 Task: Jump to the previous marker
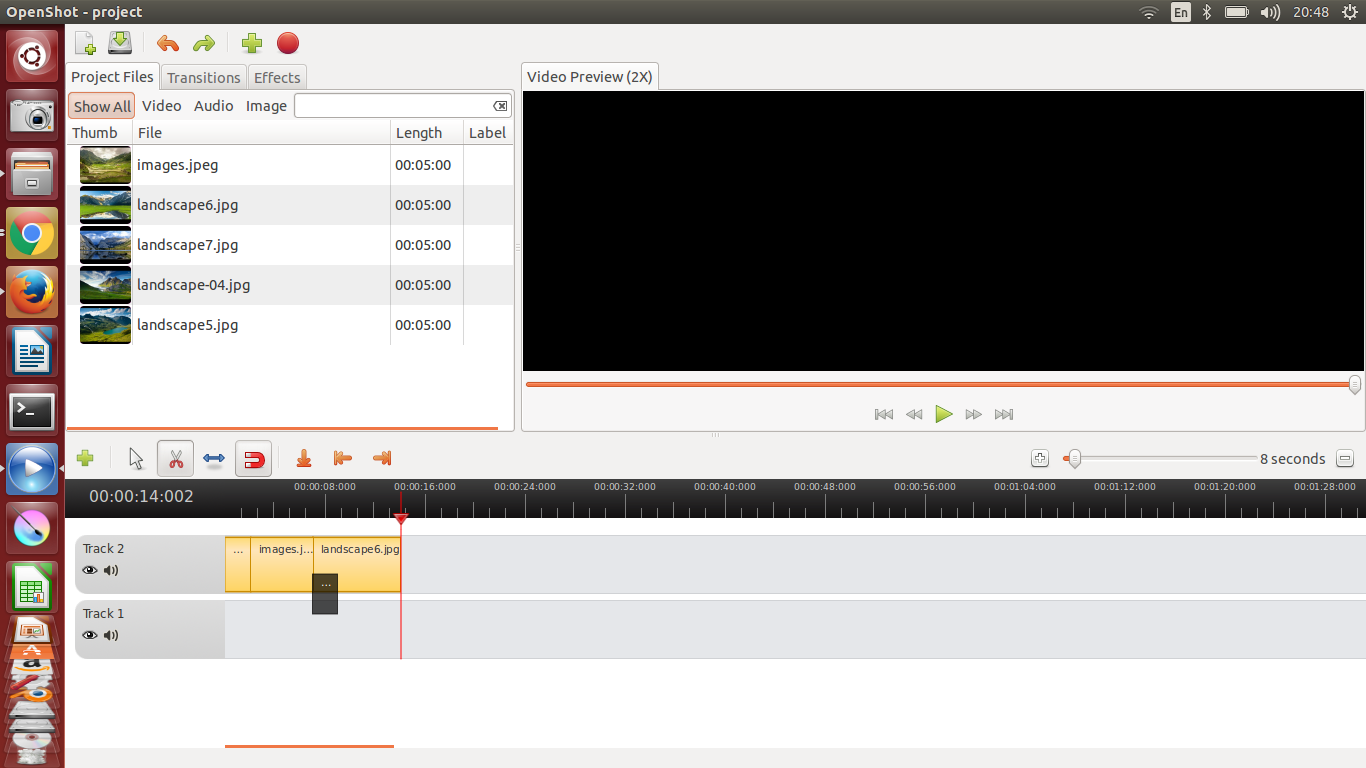pos(342,458)
